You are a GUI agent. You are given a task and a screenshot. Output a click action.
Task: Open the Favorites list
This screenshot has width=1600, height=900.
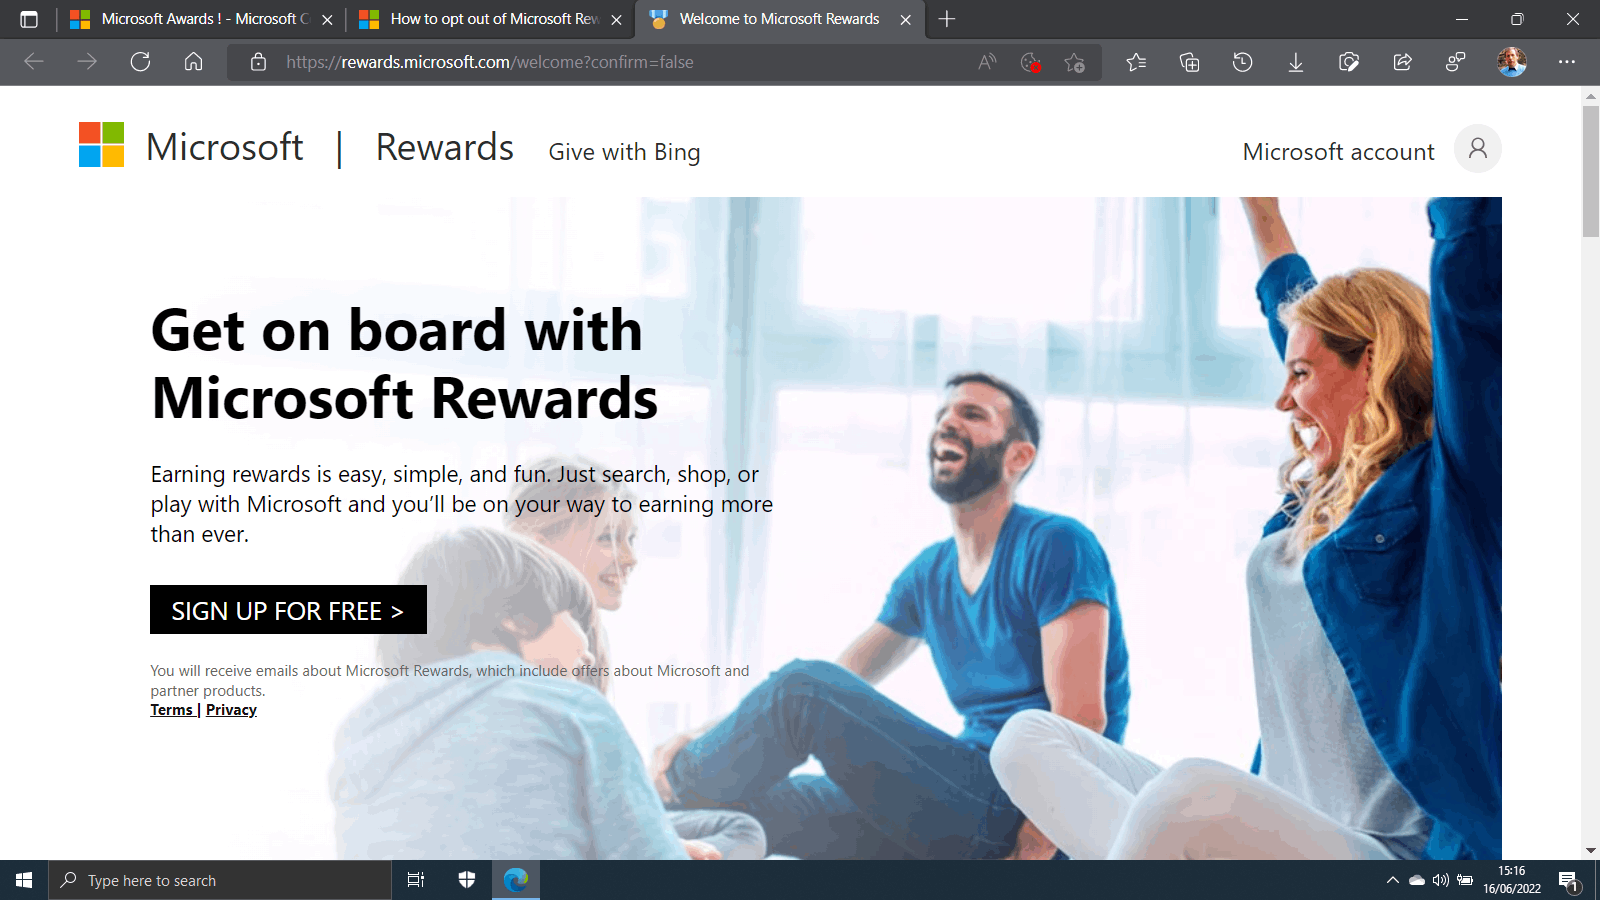1136,62
